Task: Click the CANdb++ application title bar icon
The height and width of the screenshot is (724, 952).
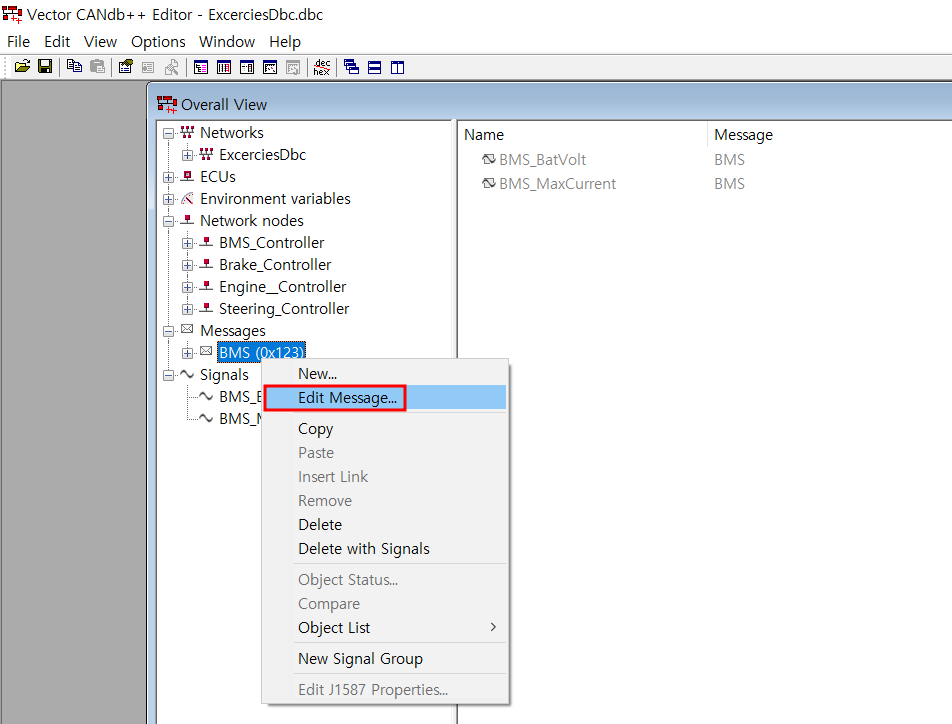Action: point(12,14)
